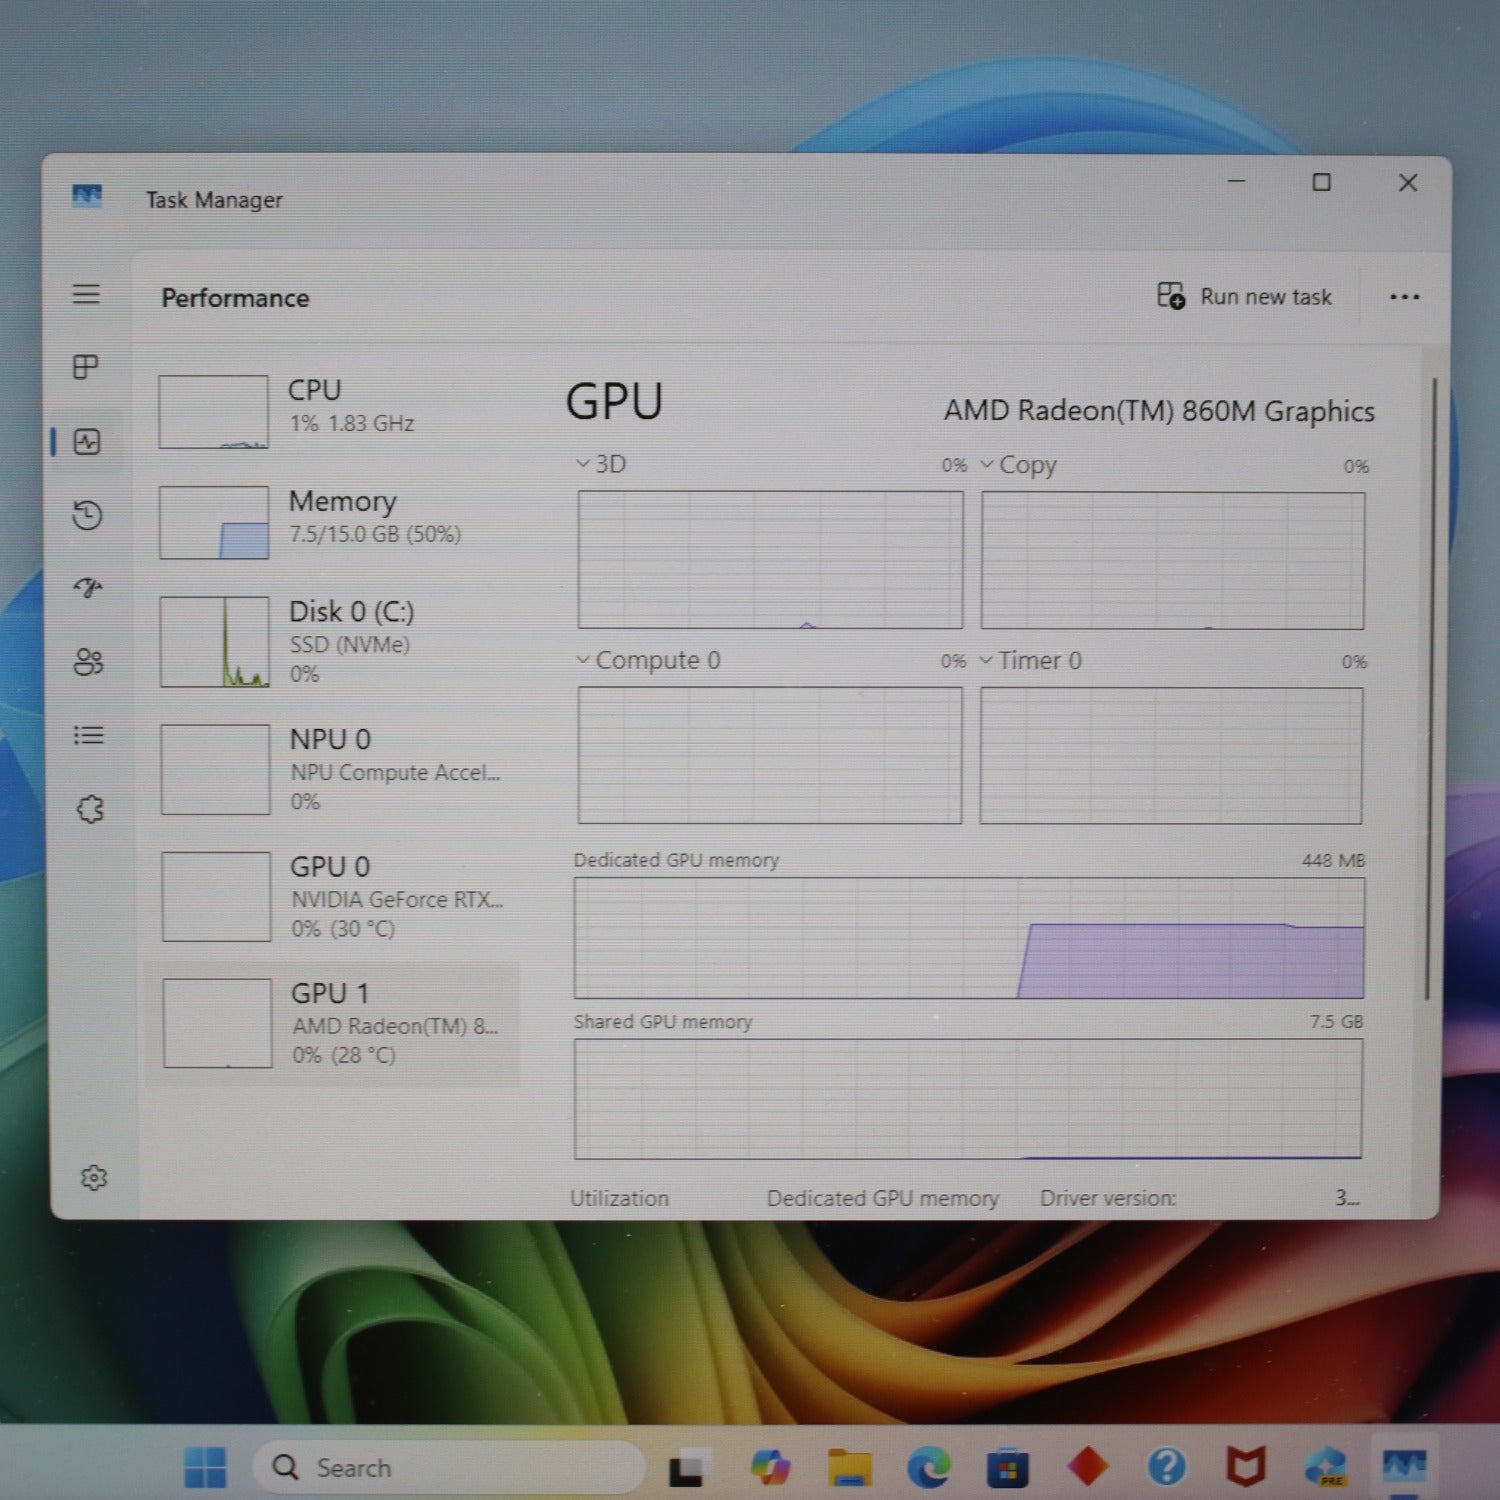Viewport: 1500px width, 1500px height.
Task: Open Task Manager settings gear
Action: click(x=94, y=1177)
